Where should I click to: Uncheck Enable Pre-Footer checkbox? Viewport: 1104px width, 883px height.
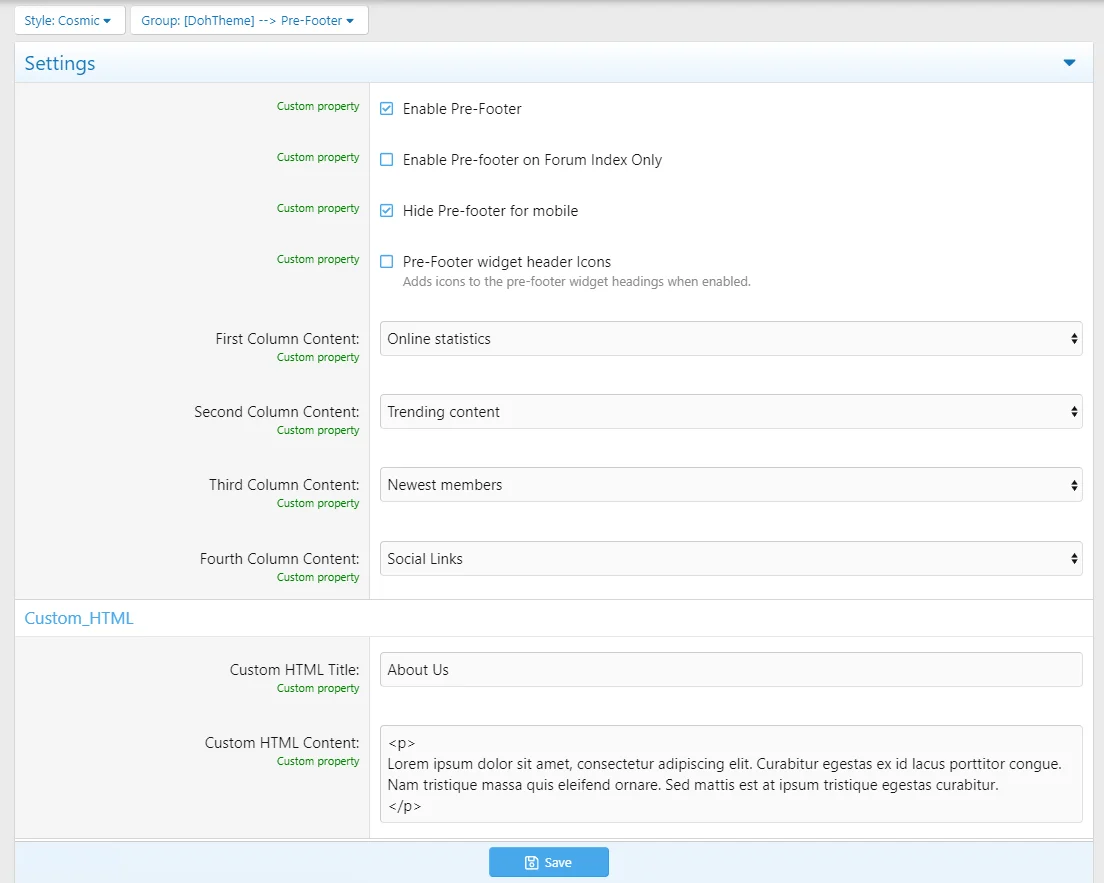tap(387, 109)
